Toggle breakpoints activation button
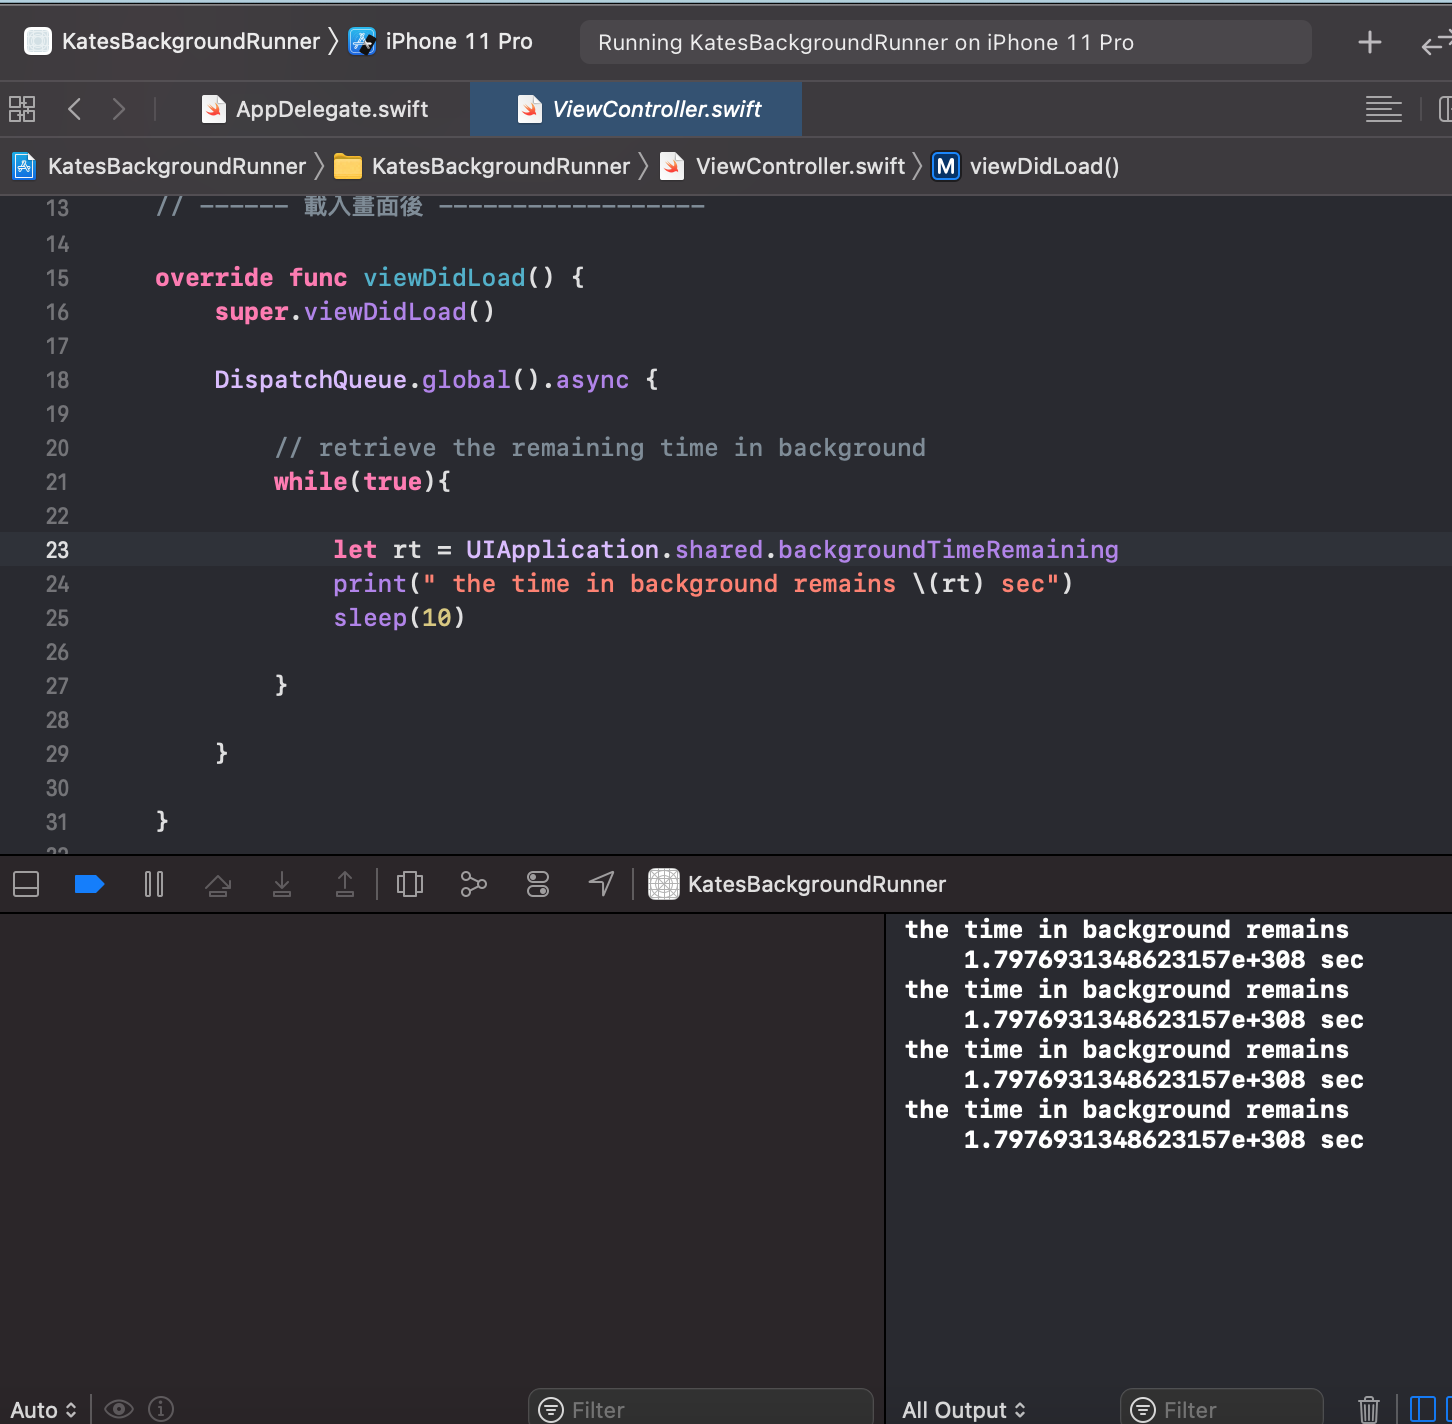The height and width of the screenshot is (1424, 1452). click(89, 884)
